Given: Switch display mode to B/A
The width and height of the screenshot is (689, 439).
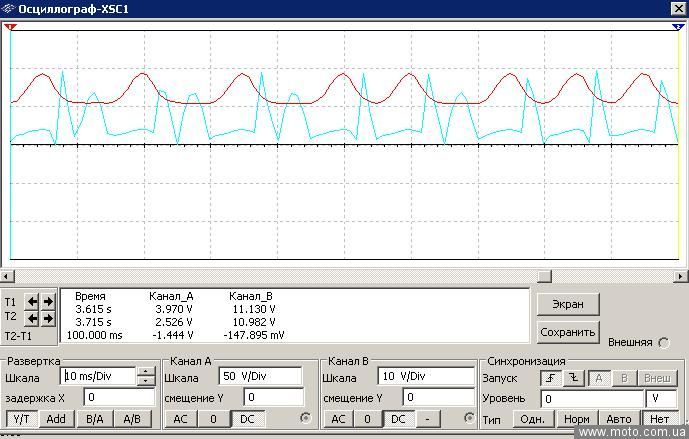Looking at the screenshot, I should click(x=94, y=419).
